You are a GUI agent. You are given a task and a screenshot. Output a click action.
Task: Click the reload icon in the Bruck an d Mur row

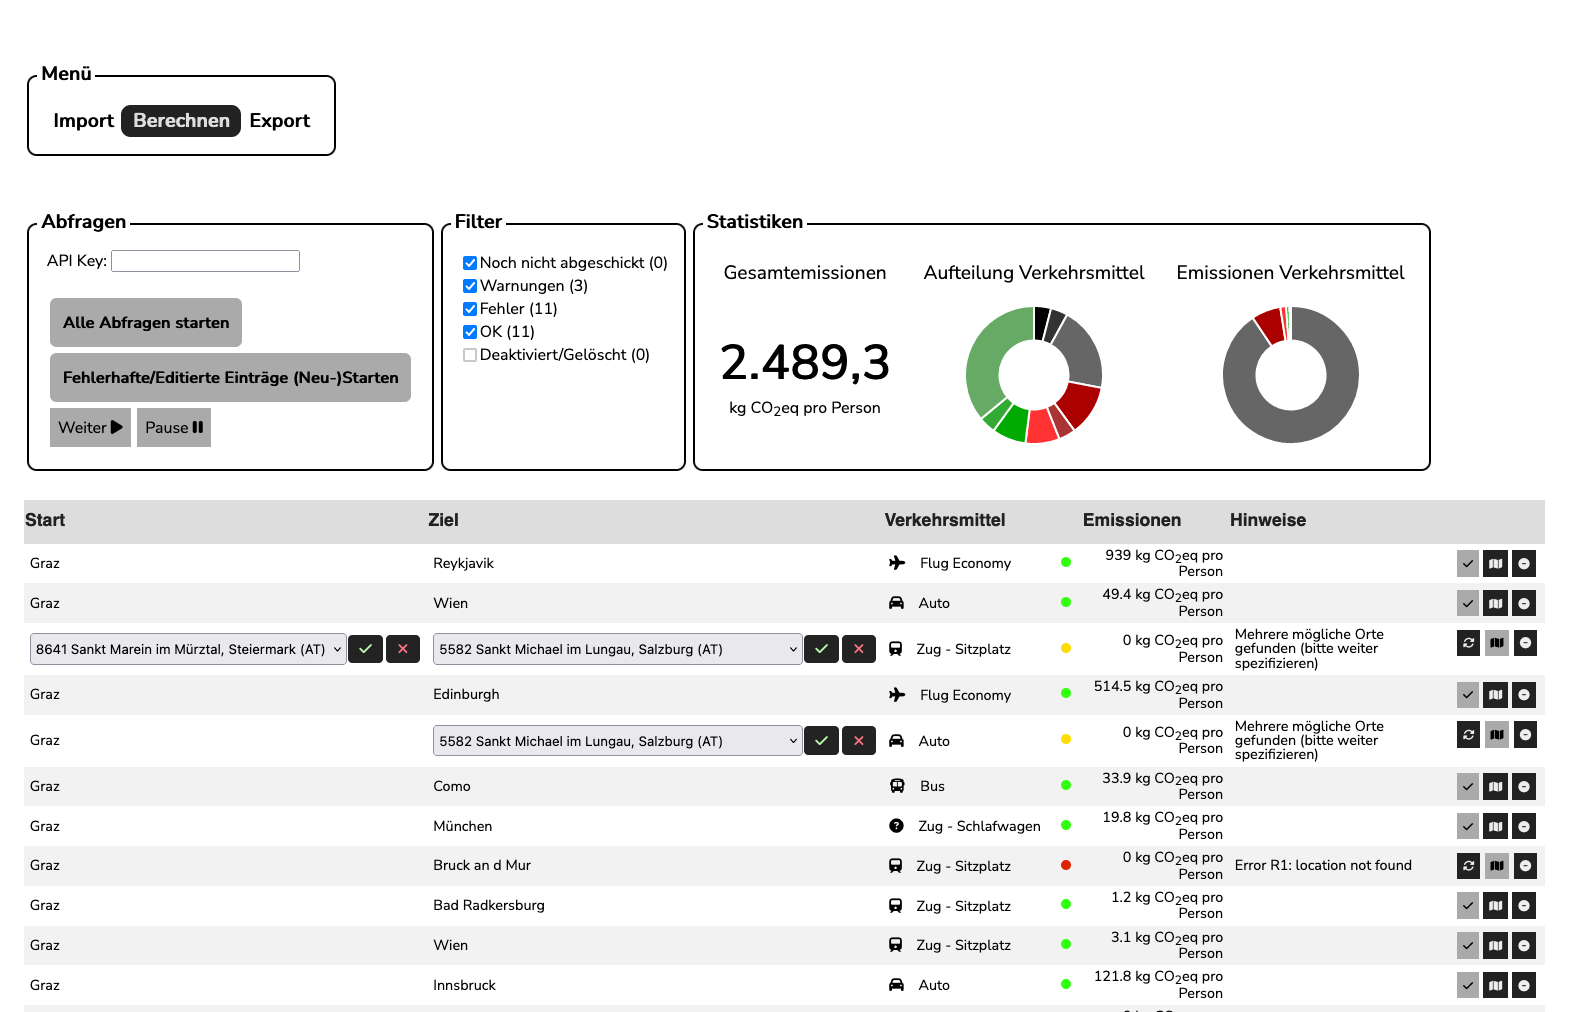(x=1468, y=866)
